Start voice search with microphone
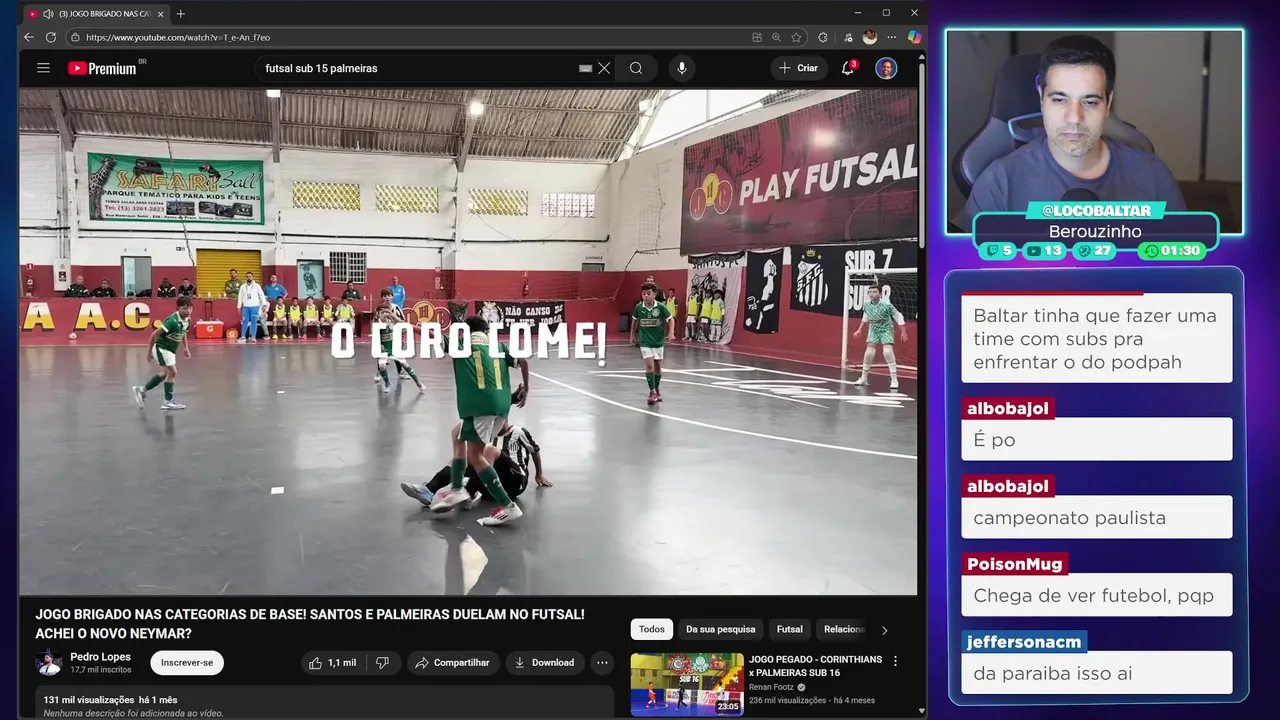 coord(682,68)
